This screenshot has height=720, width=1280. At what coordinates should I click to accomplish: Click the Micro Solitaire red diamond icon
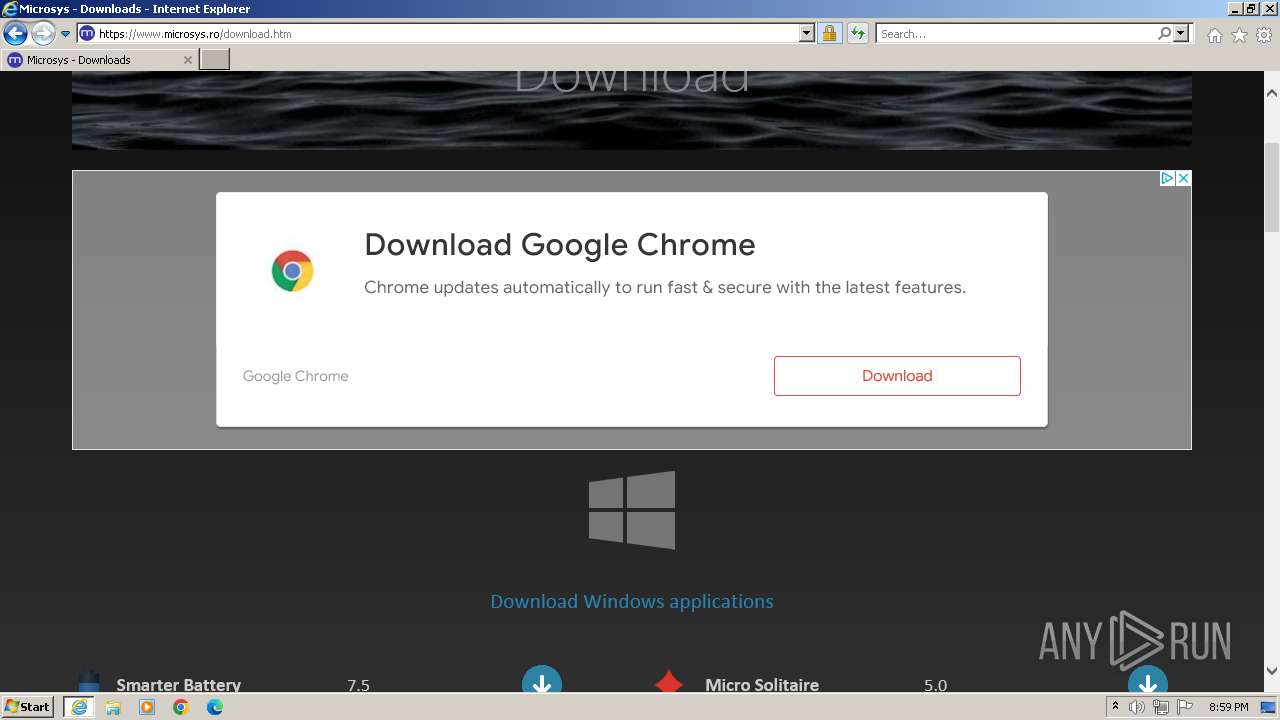tap(669, 683)
